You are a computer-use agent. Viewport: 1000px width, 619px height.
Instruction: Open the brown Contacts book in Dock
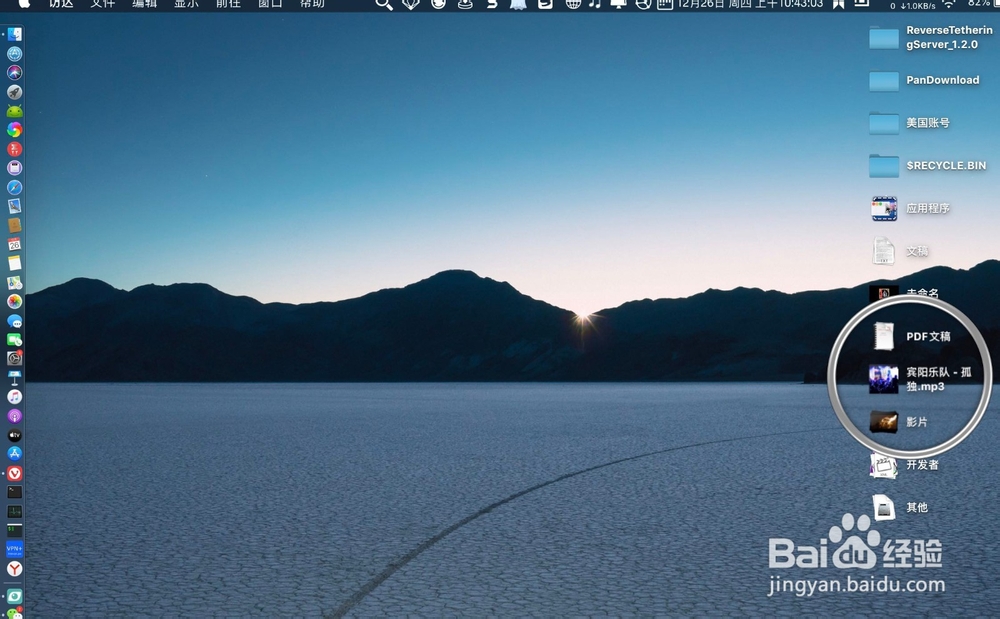click(x=15, y=225)
